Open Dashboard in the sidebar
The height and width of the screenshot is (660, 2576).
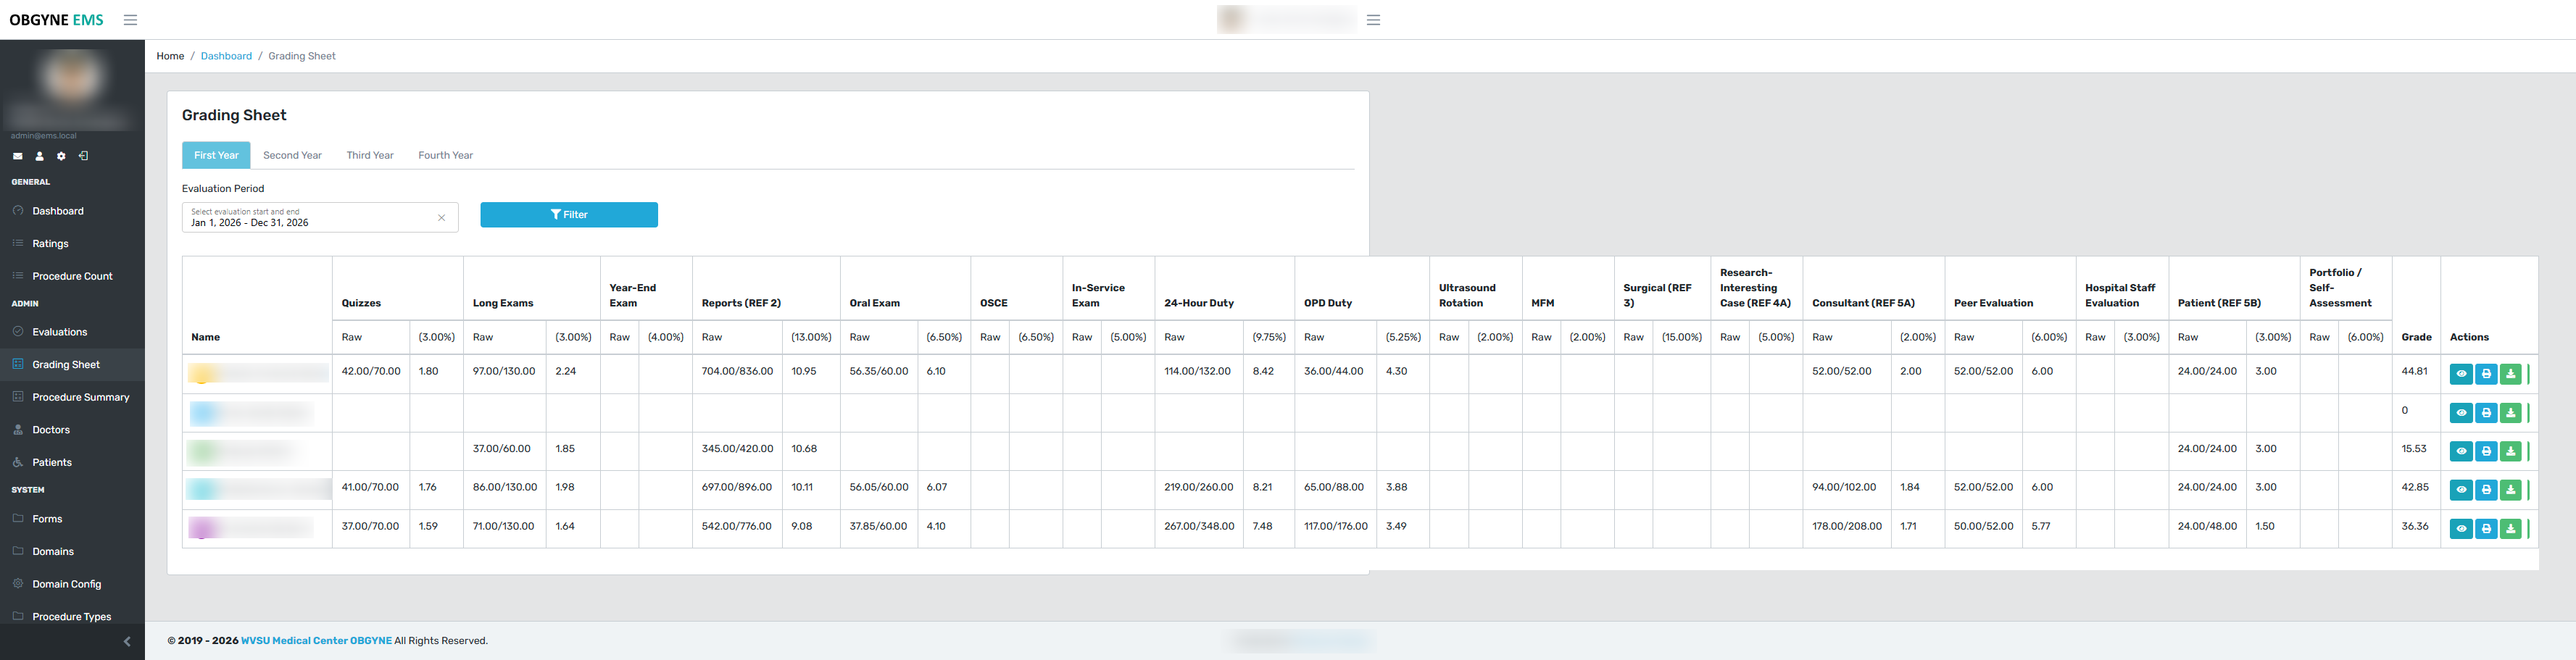point(72,211)
